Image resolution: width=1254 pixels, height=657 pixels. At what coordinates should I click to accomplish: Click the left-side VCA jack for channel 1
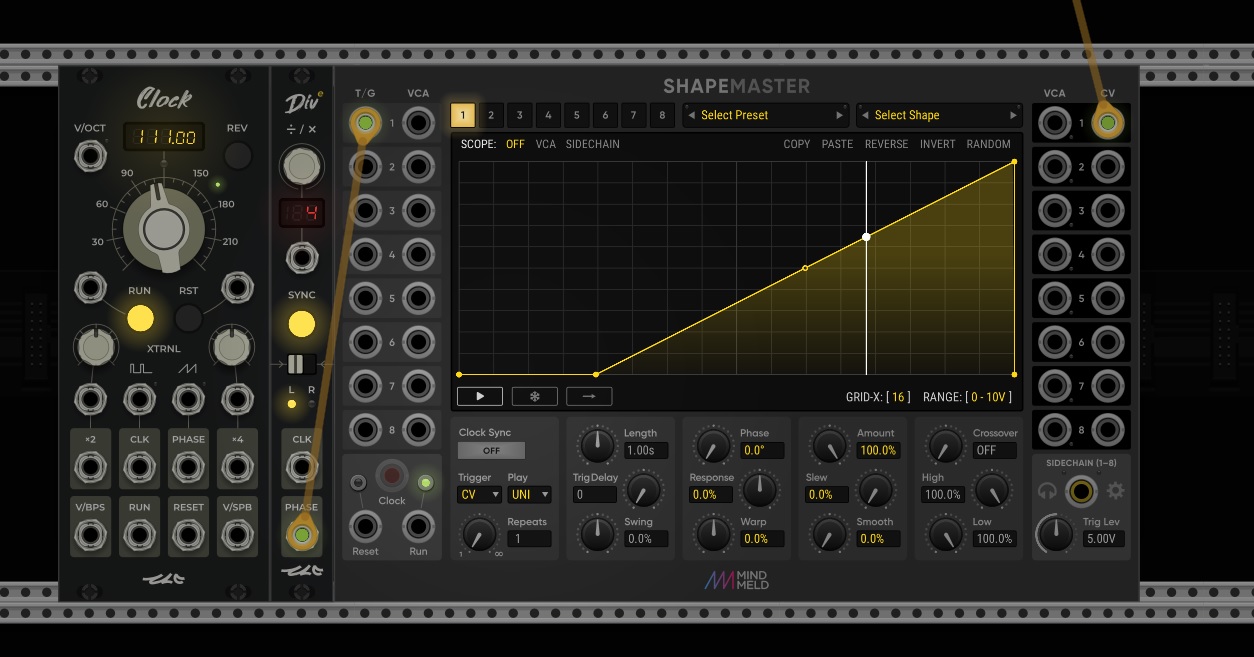point(418,123)
